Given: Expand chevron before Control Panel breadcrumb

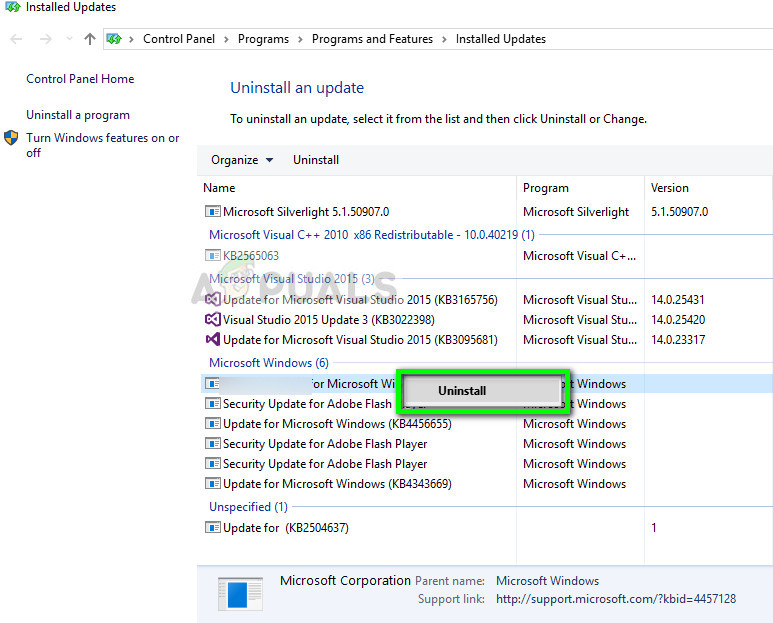Looking at the screenshot, I should coord(132,39).
